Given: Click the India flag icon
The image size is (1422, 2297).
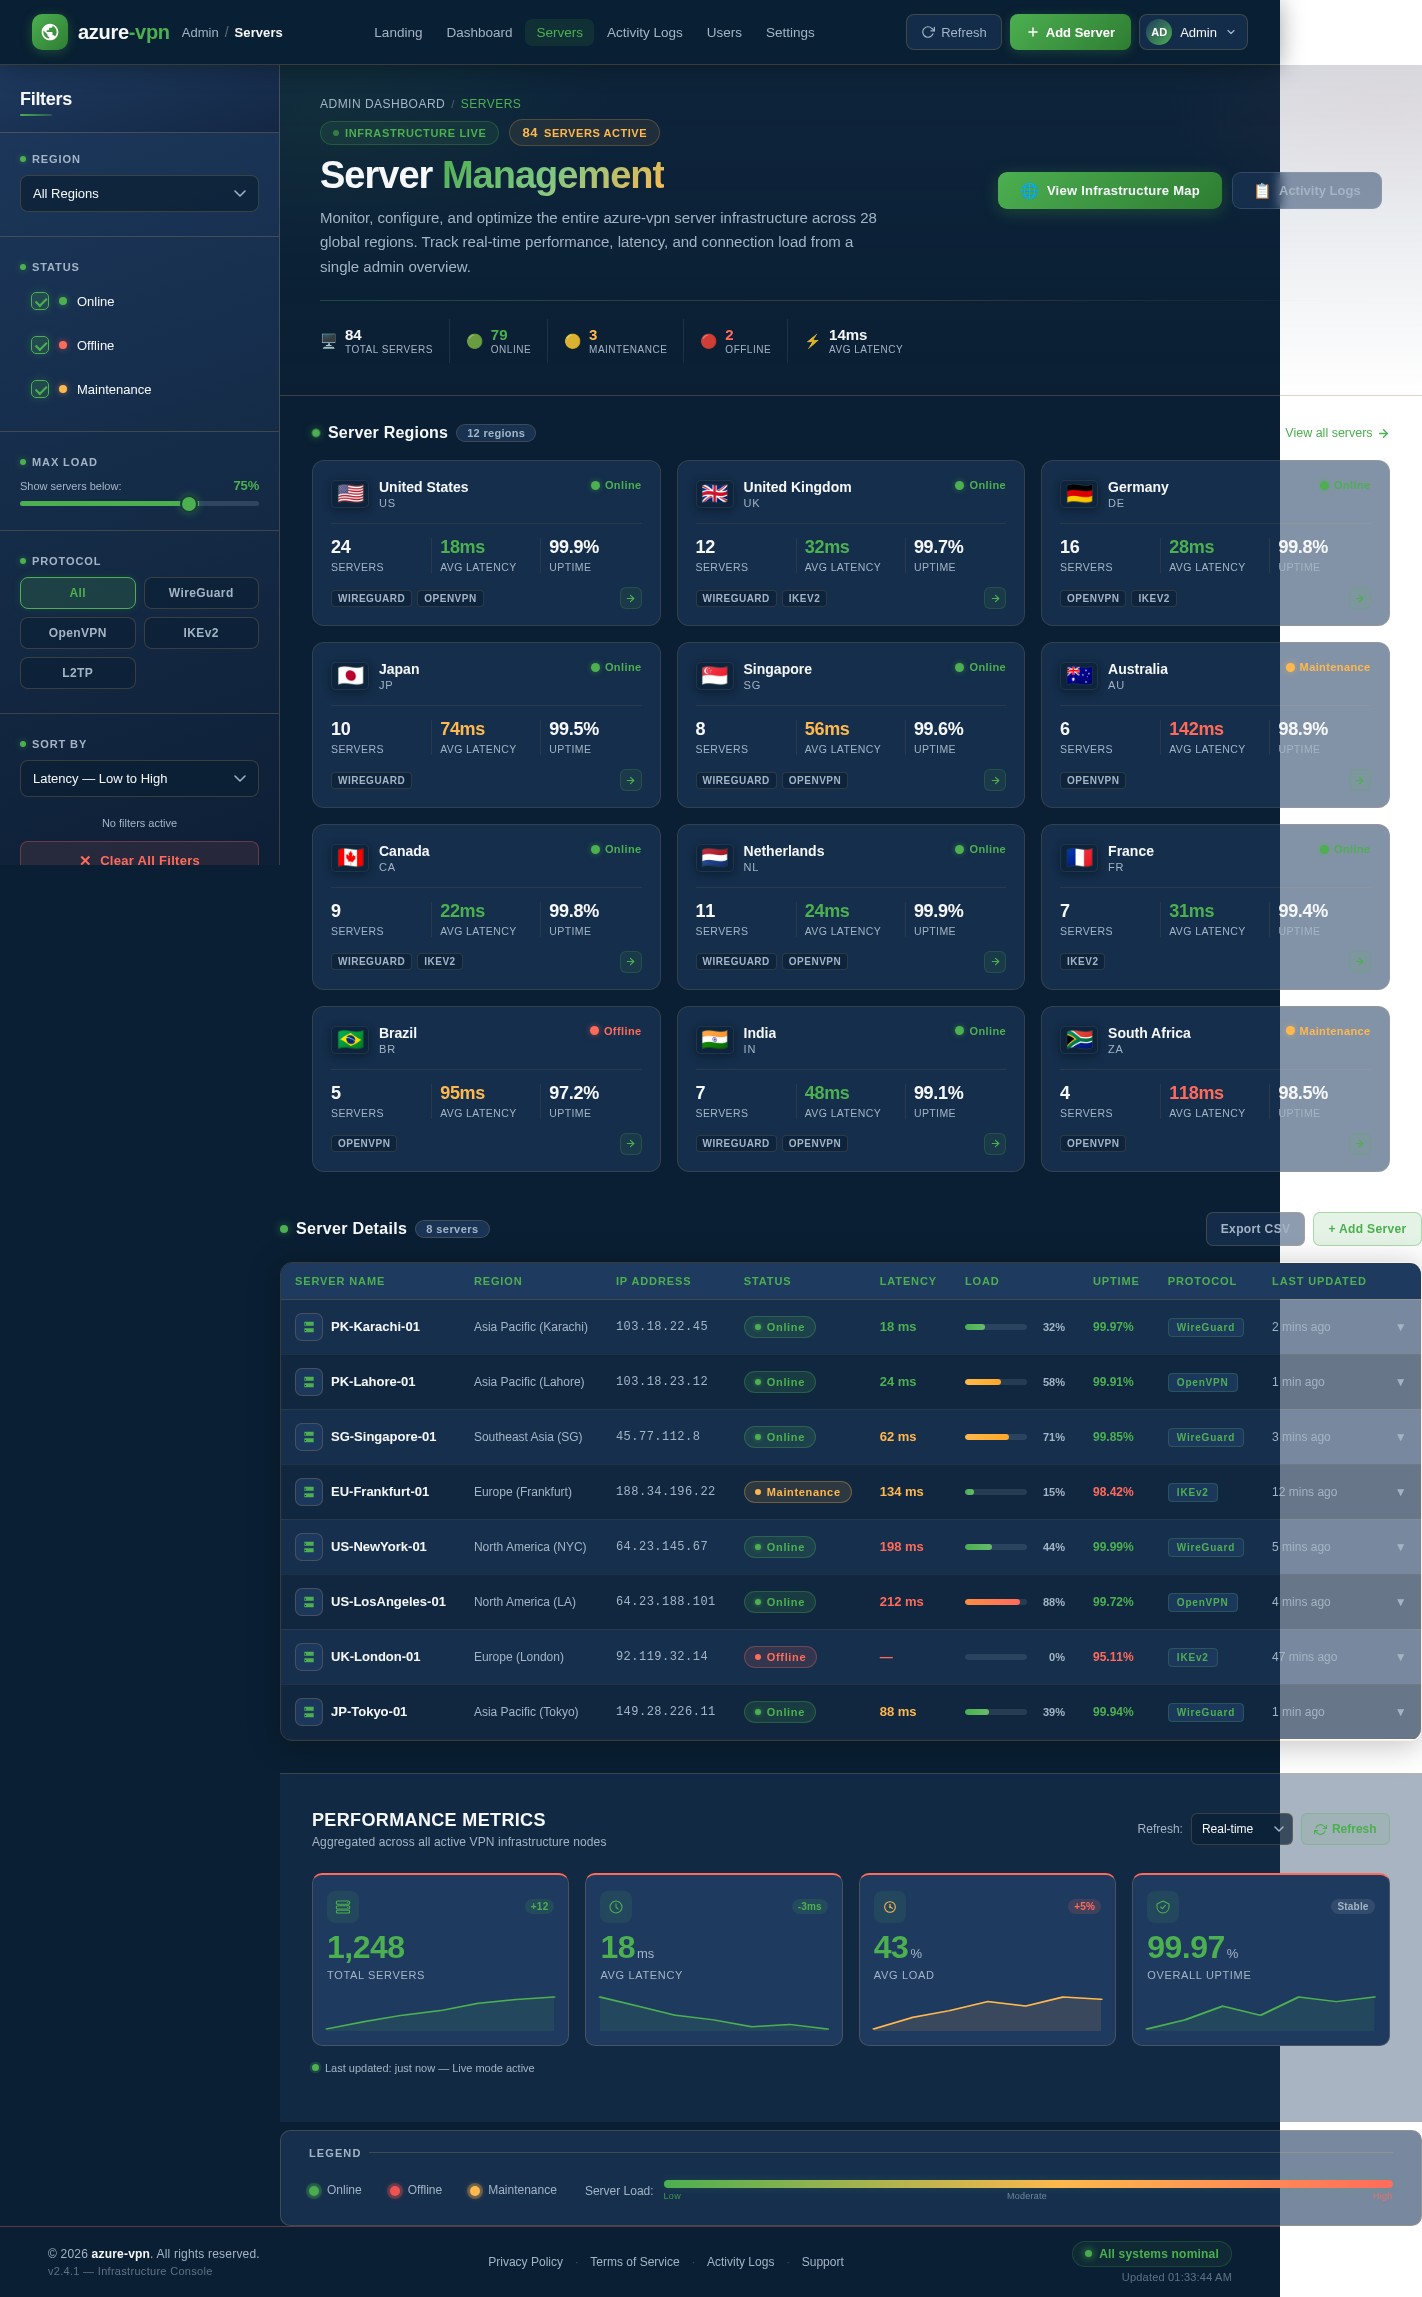Looking at the screenshot, I should point(714,1040).
